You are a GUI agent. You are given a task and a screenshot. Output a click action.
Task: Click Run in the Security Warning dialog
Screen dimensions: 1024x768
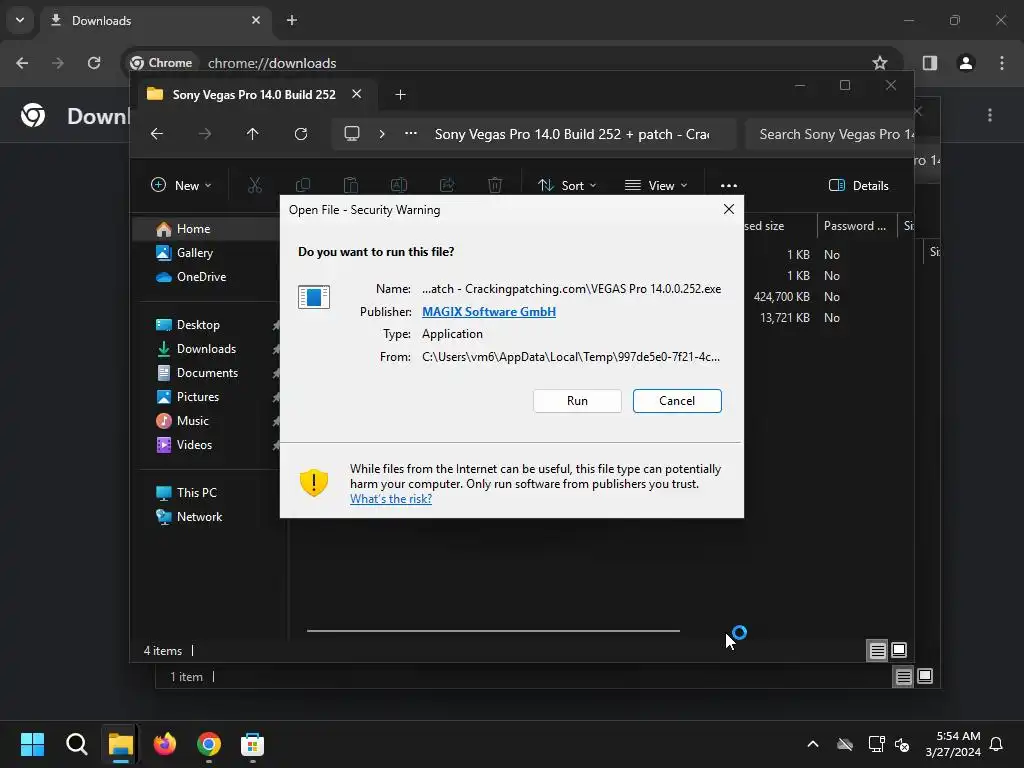577,401
